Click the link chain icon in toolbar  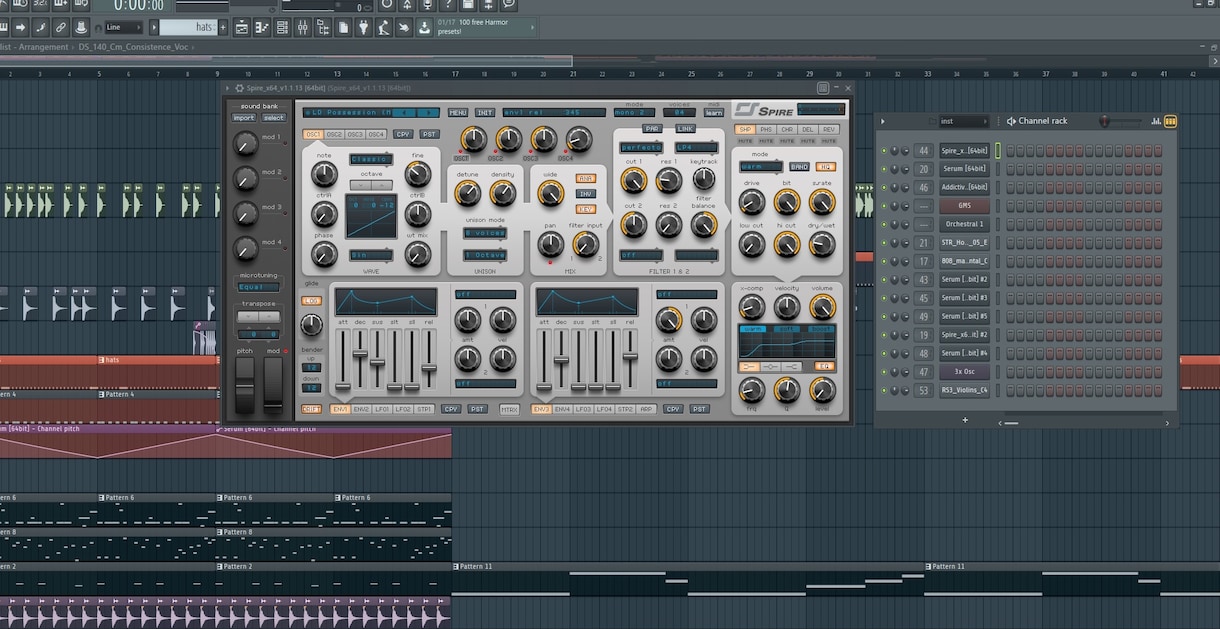(x=62, y=27)
